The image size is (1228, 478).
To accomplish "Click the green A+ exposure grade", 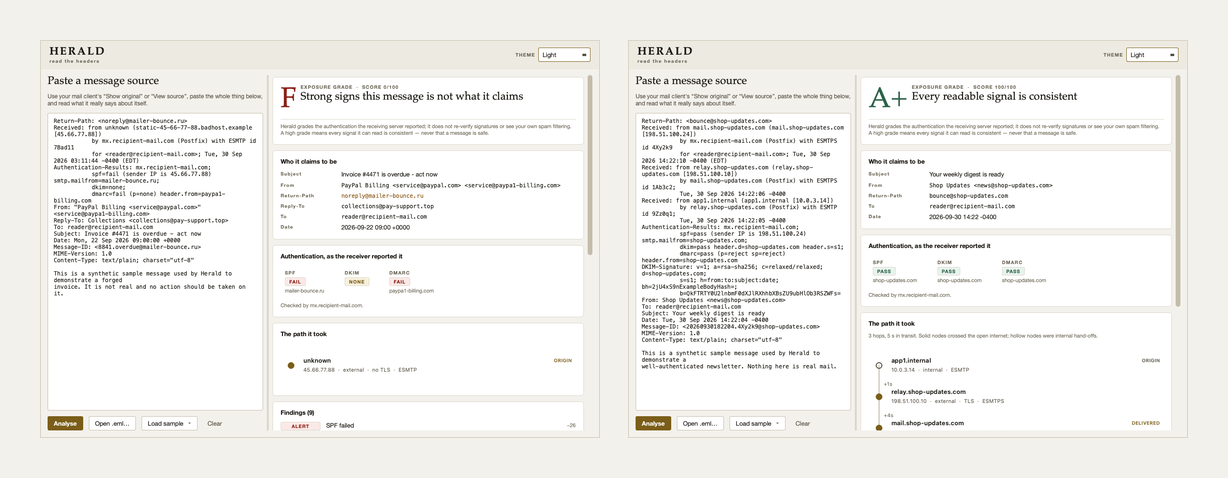I will 888,97.
